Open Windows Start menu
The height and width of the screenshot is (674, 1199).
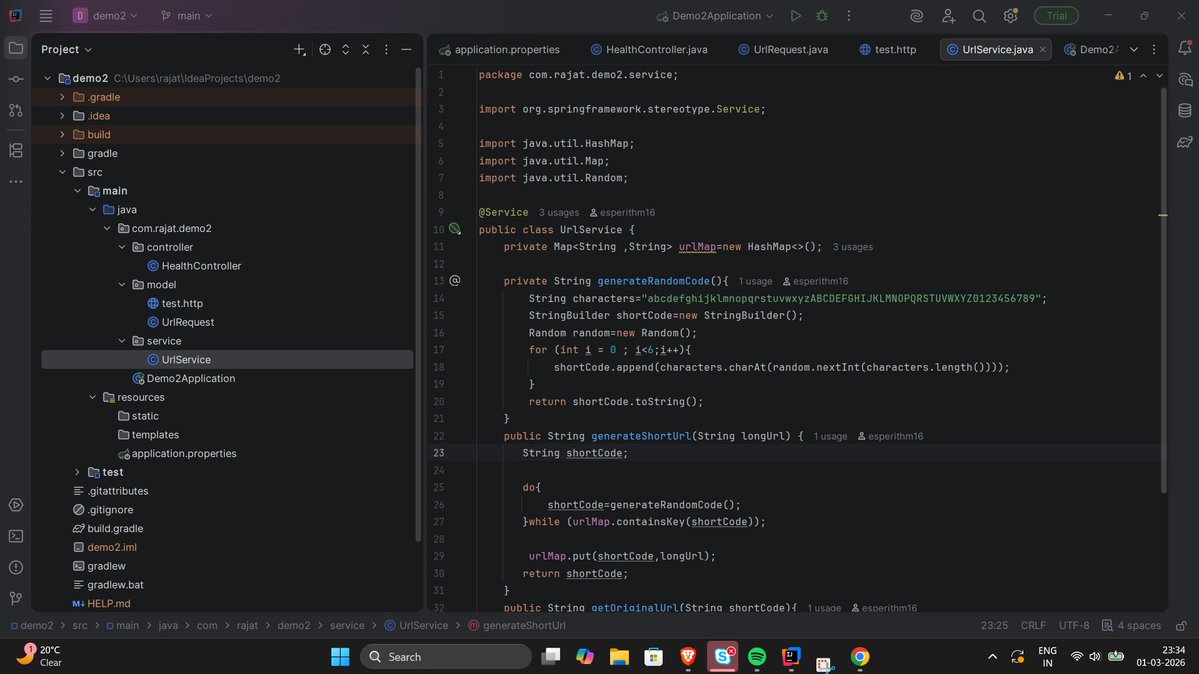point(340,656)
